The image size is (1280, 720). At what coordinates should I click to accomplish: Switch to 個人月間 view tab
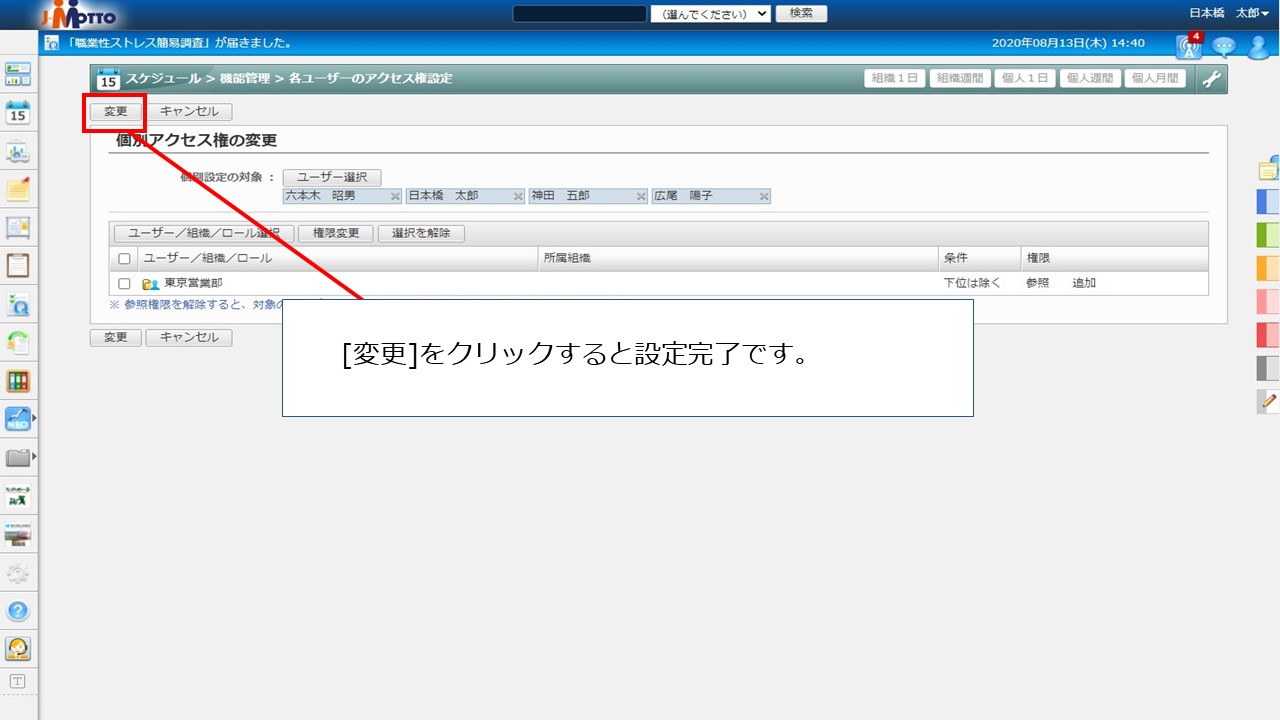(1154, 79)
